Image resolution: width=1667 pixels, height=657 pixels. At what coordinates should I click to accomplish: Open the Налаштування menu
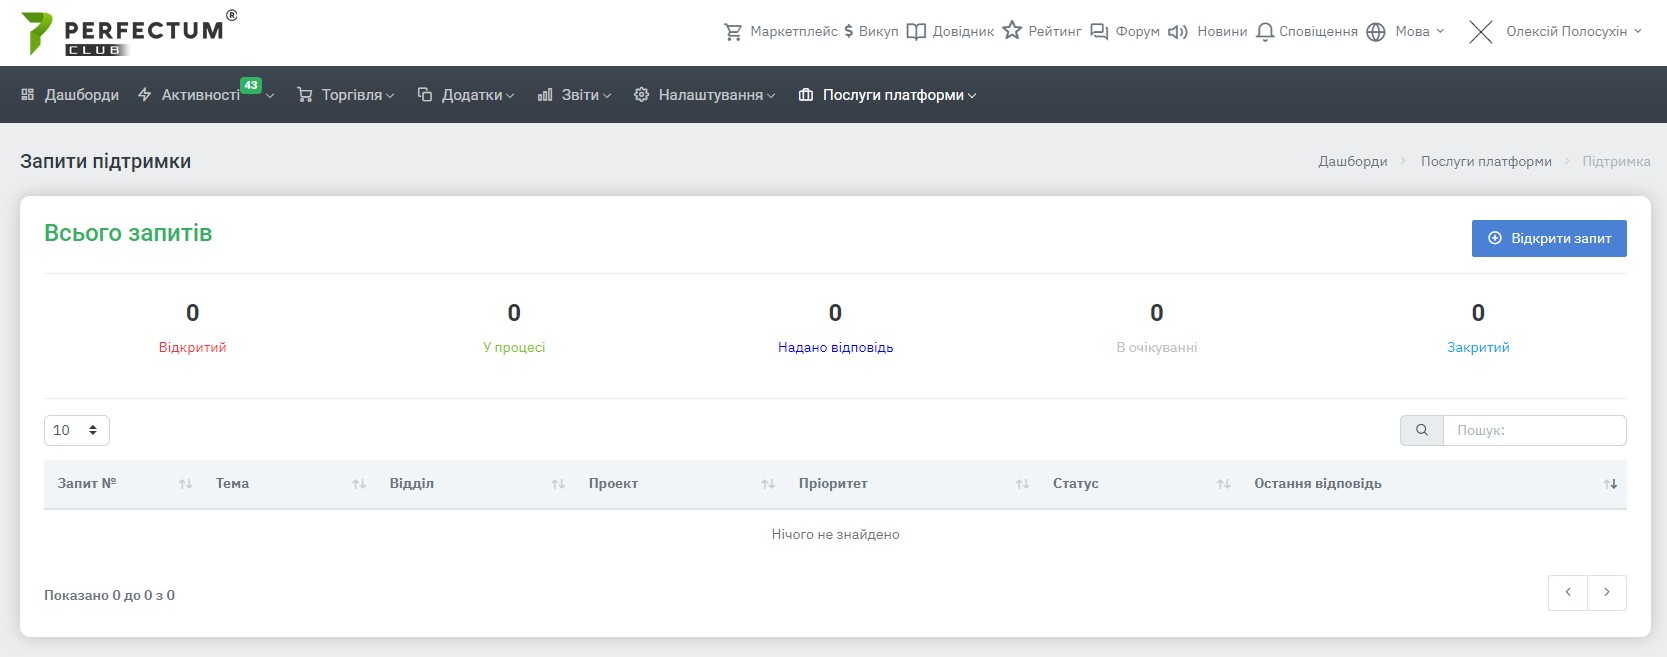[x=704, y=95]
